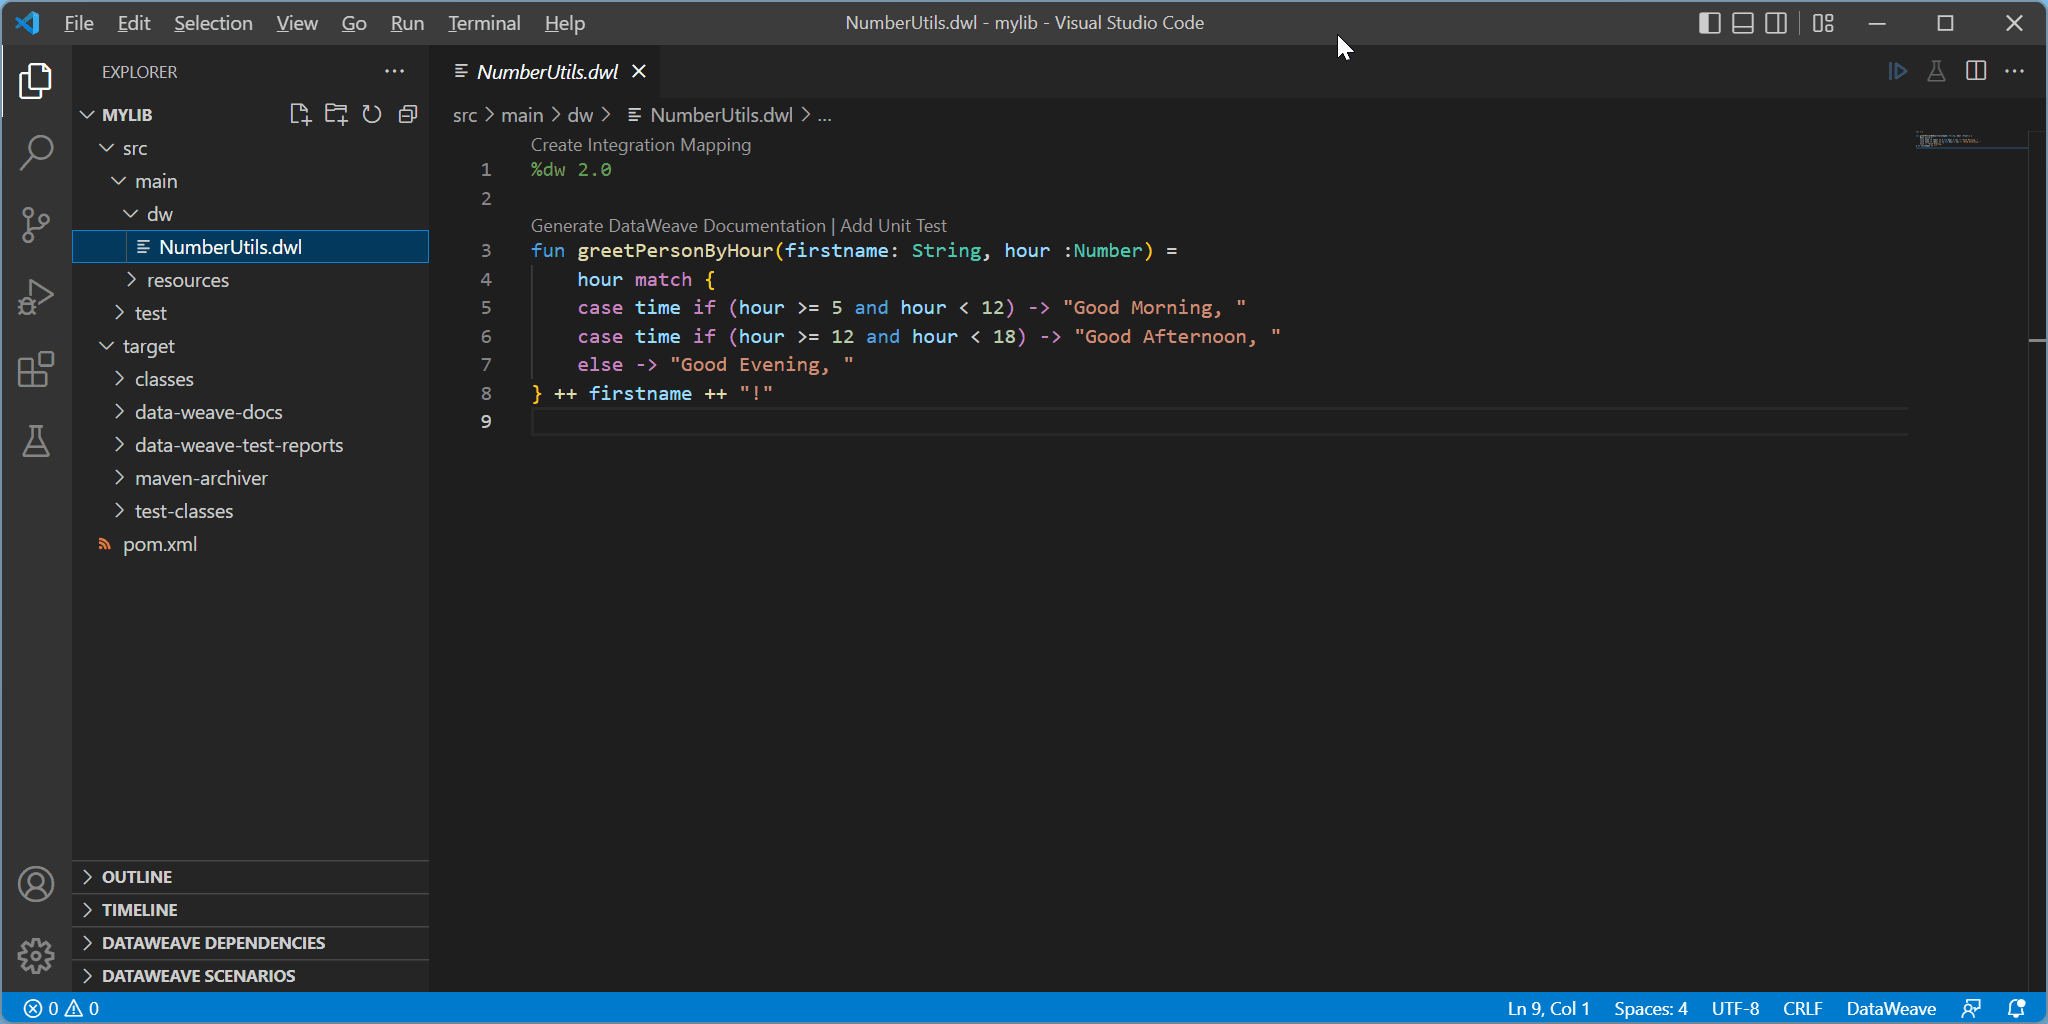
Task: Open the File menu
Action: coord(79,23)
